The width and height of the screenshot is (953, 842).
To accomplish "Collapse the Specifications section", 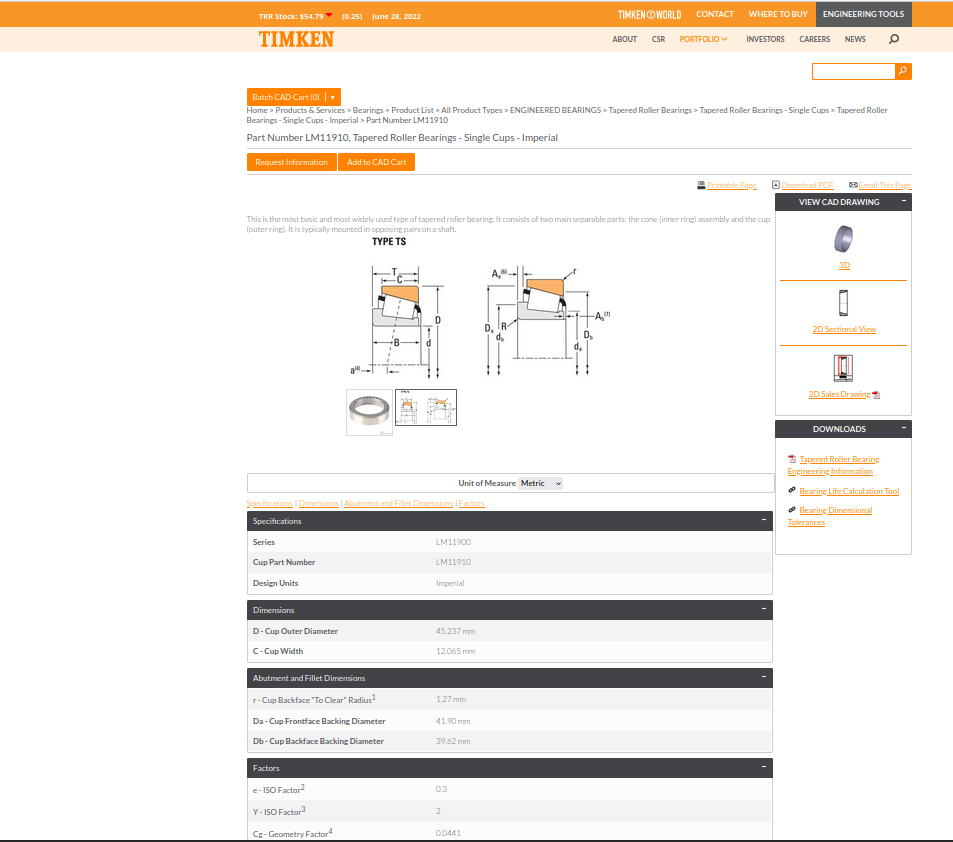I will [764, 520].
